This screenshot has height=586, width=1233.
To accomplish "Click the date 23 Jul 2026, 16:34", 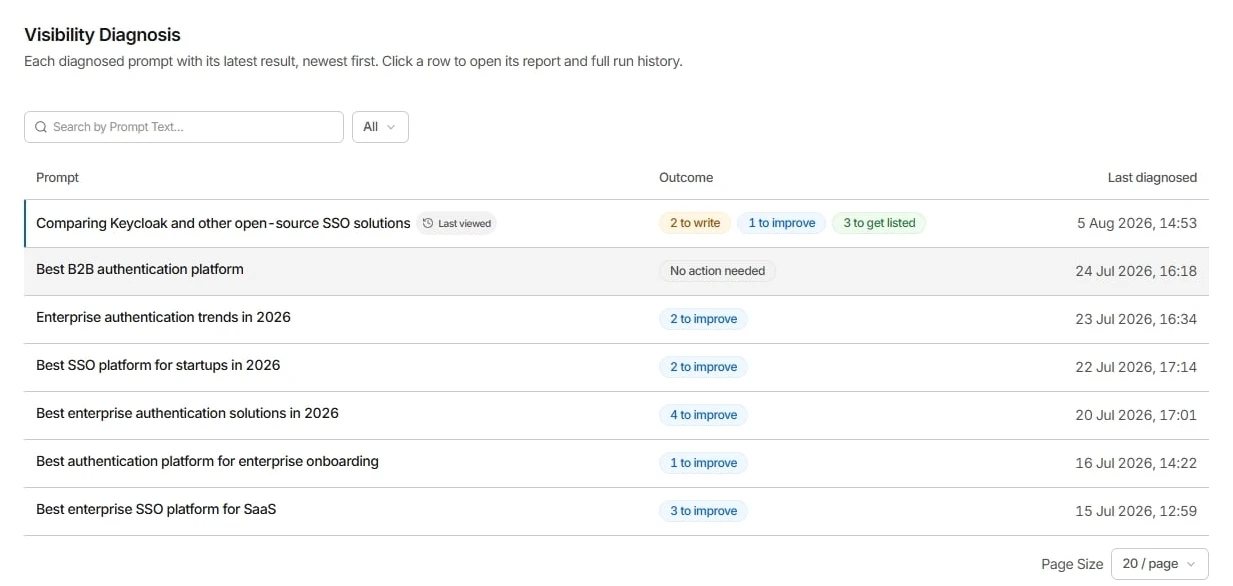I will tap(1136, 319).
